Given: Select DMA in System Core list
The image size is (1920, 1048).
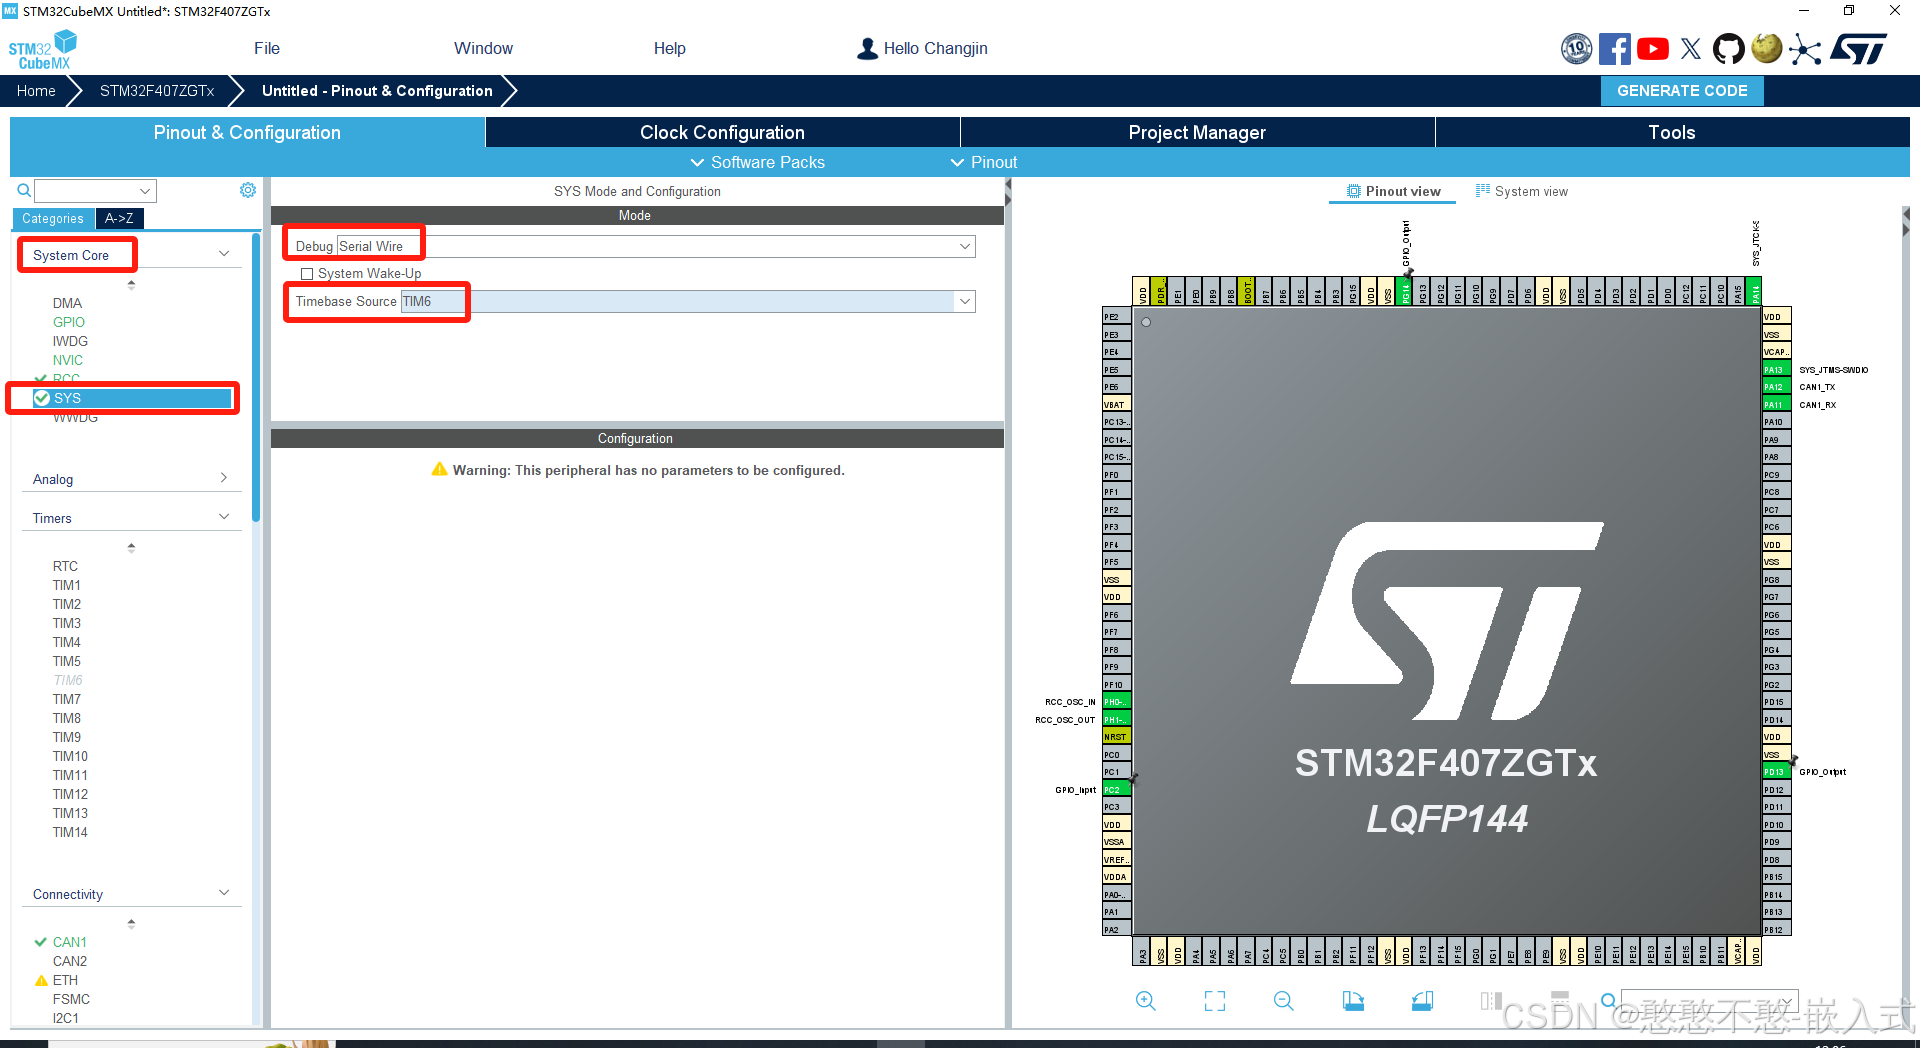Looking at the screenshot, I should pyautogui.click(x=67, y=303).
